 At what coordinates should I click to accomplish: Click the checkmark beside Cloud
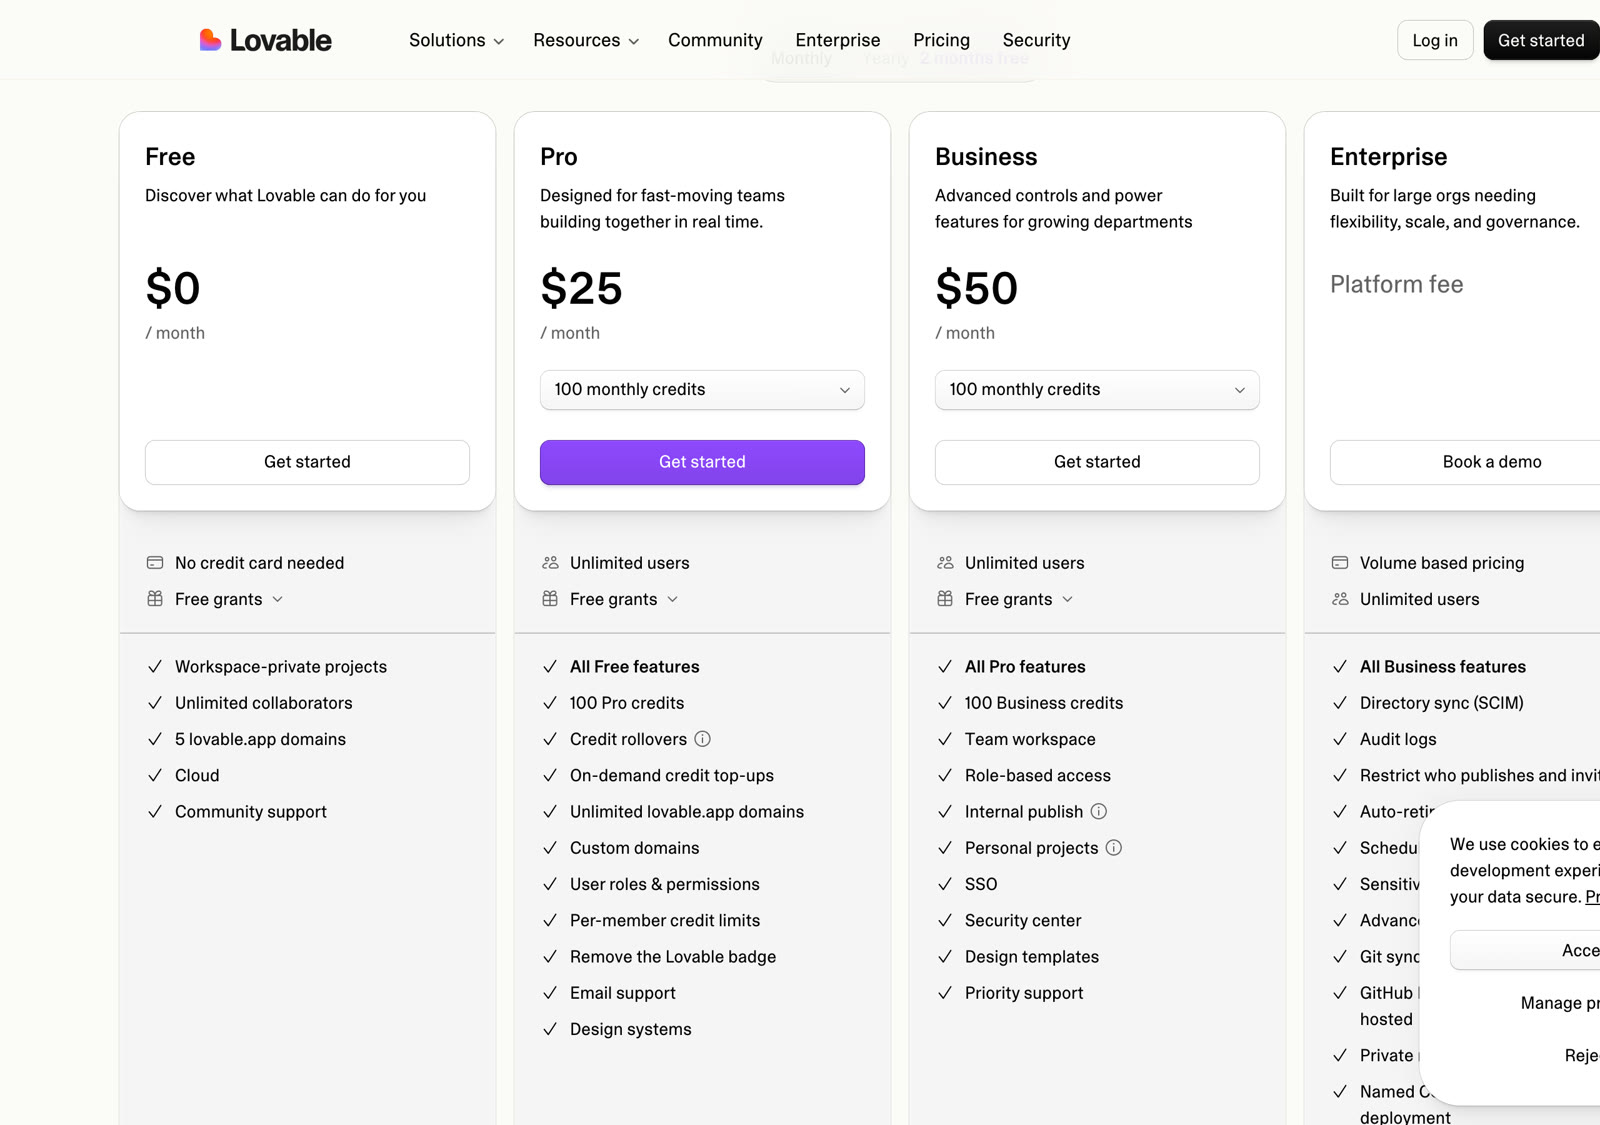click(155, 775)
